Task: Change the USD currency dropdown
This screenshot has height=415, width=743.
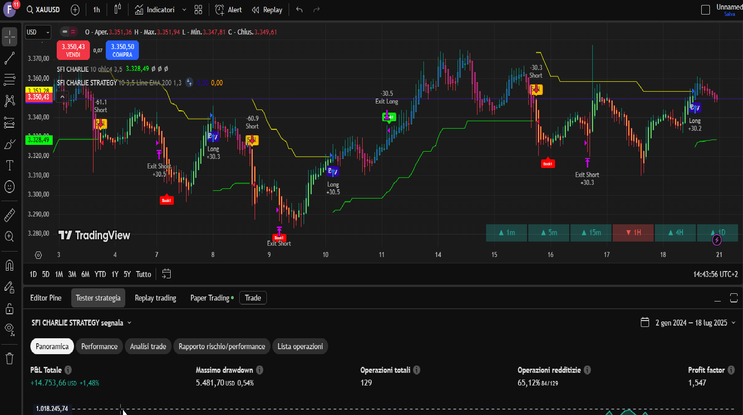Action: 38,32
